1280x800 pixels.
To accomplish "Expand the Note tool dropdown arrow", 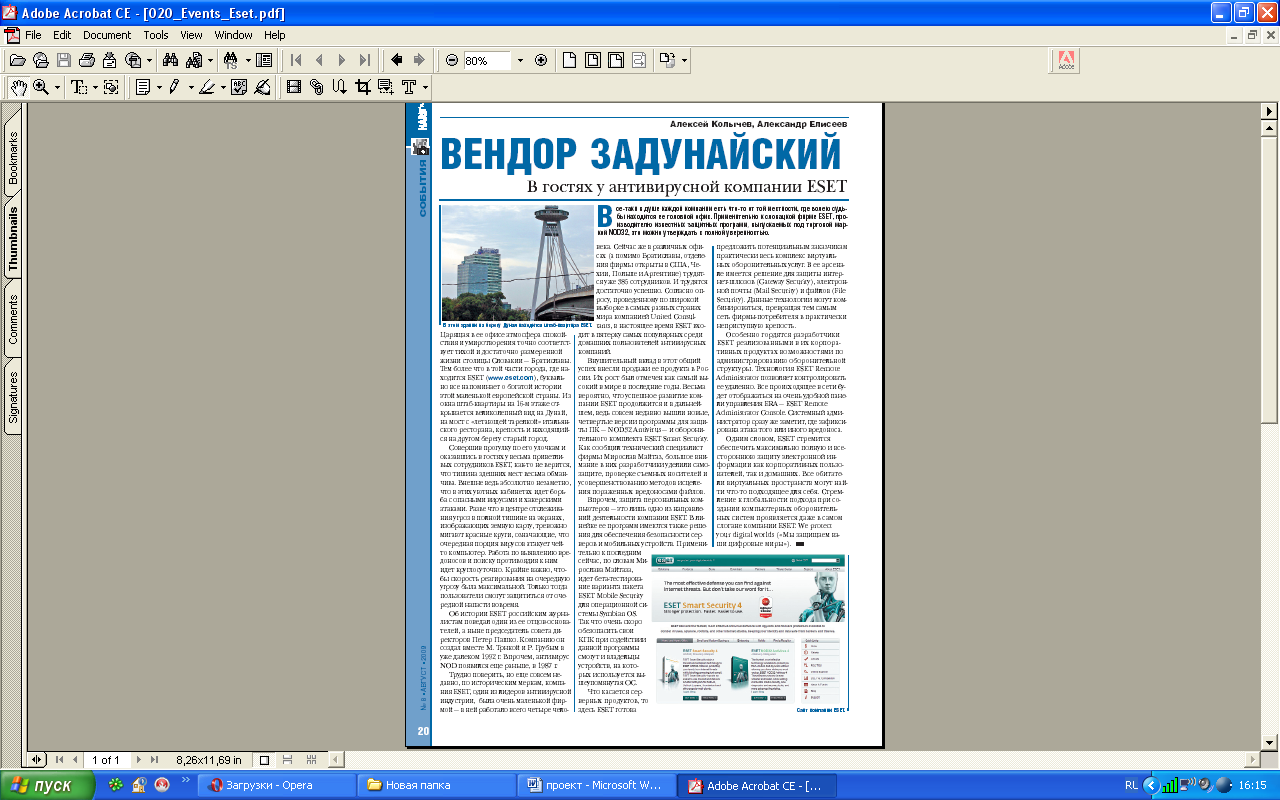I will [159, 87].
